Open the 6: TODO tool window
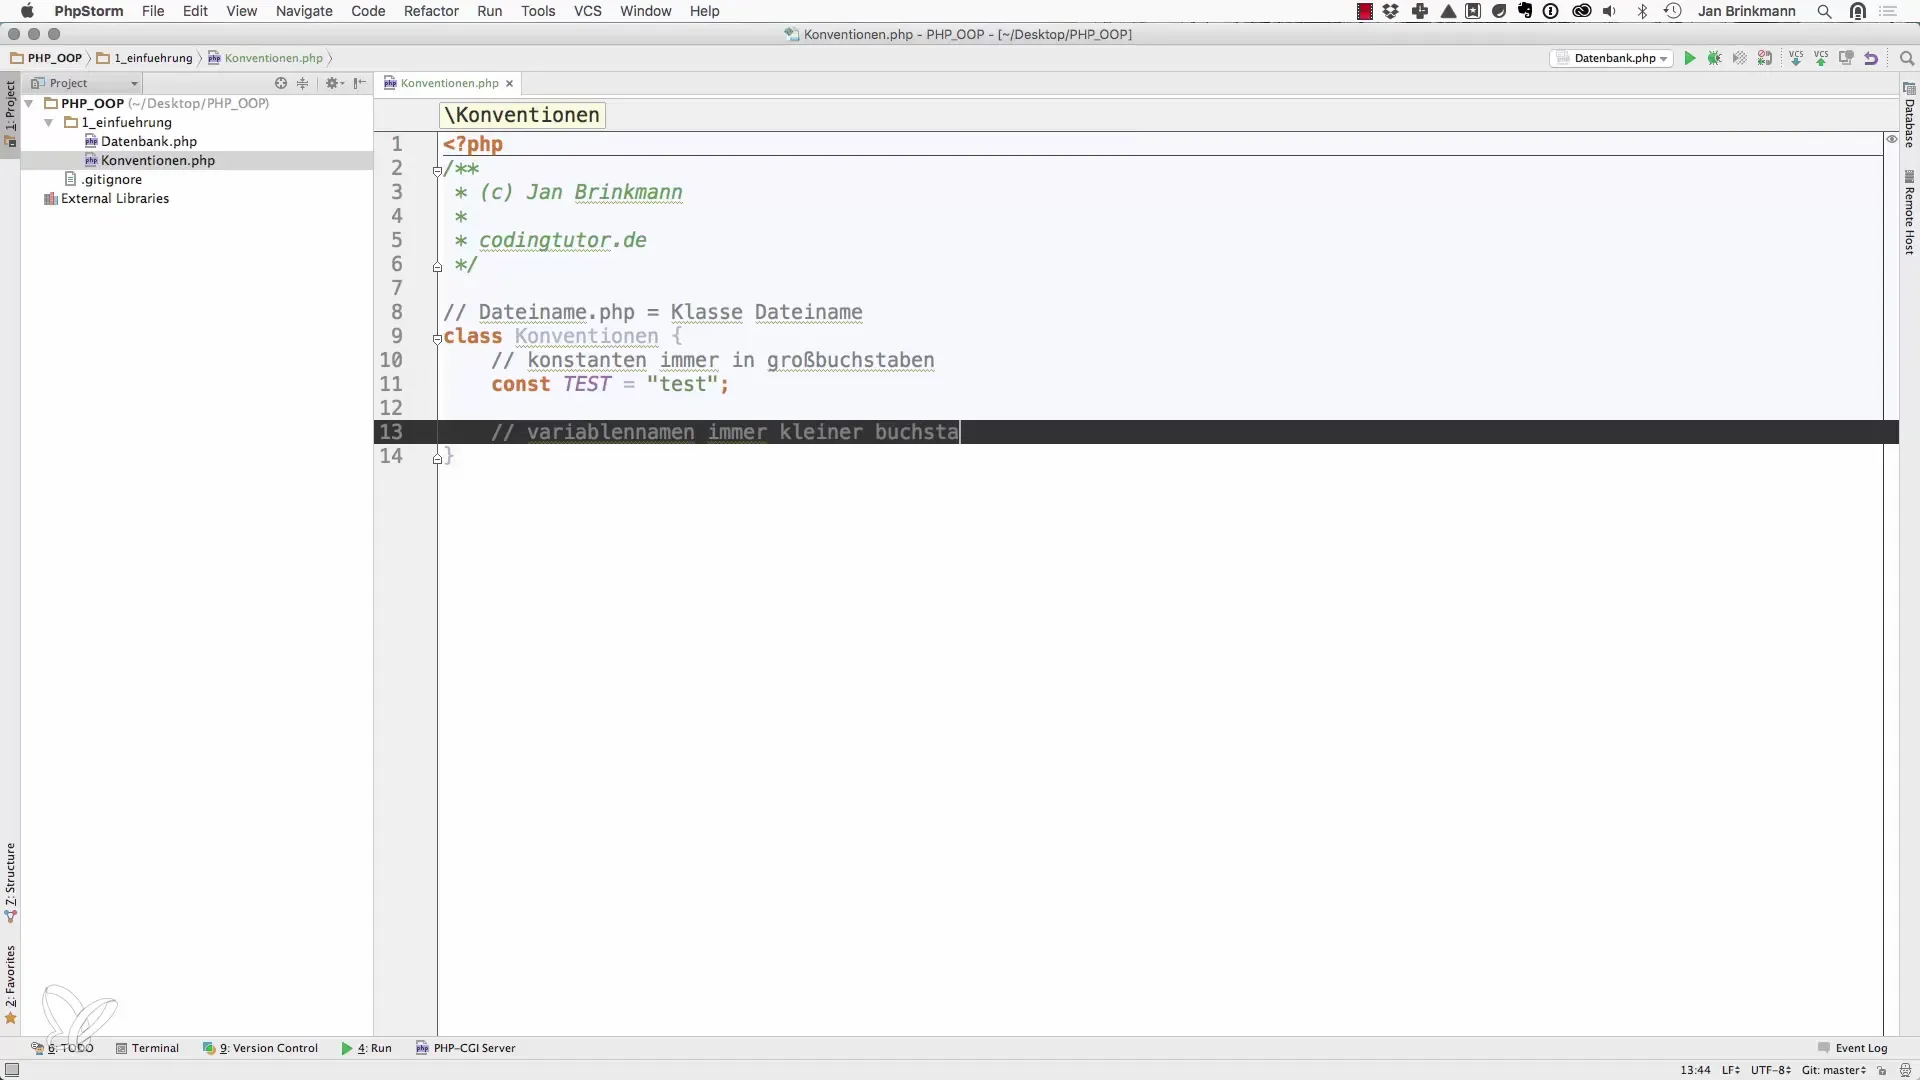The width and height of the screenshot is (1920, 1080). [x=62, y=1048]
